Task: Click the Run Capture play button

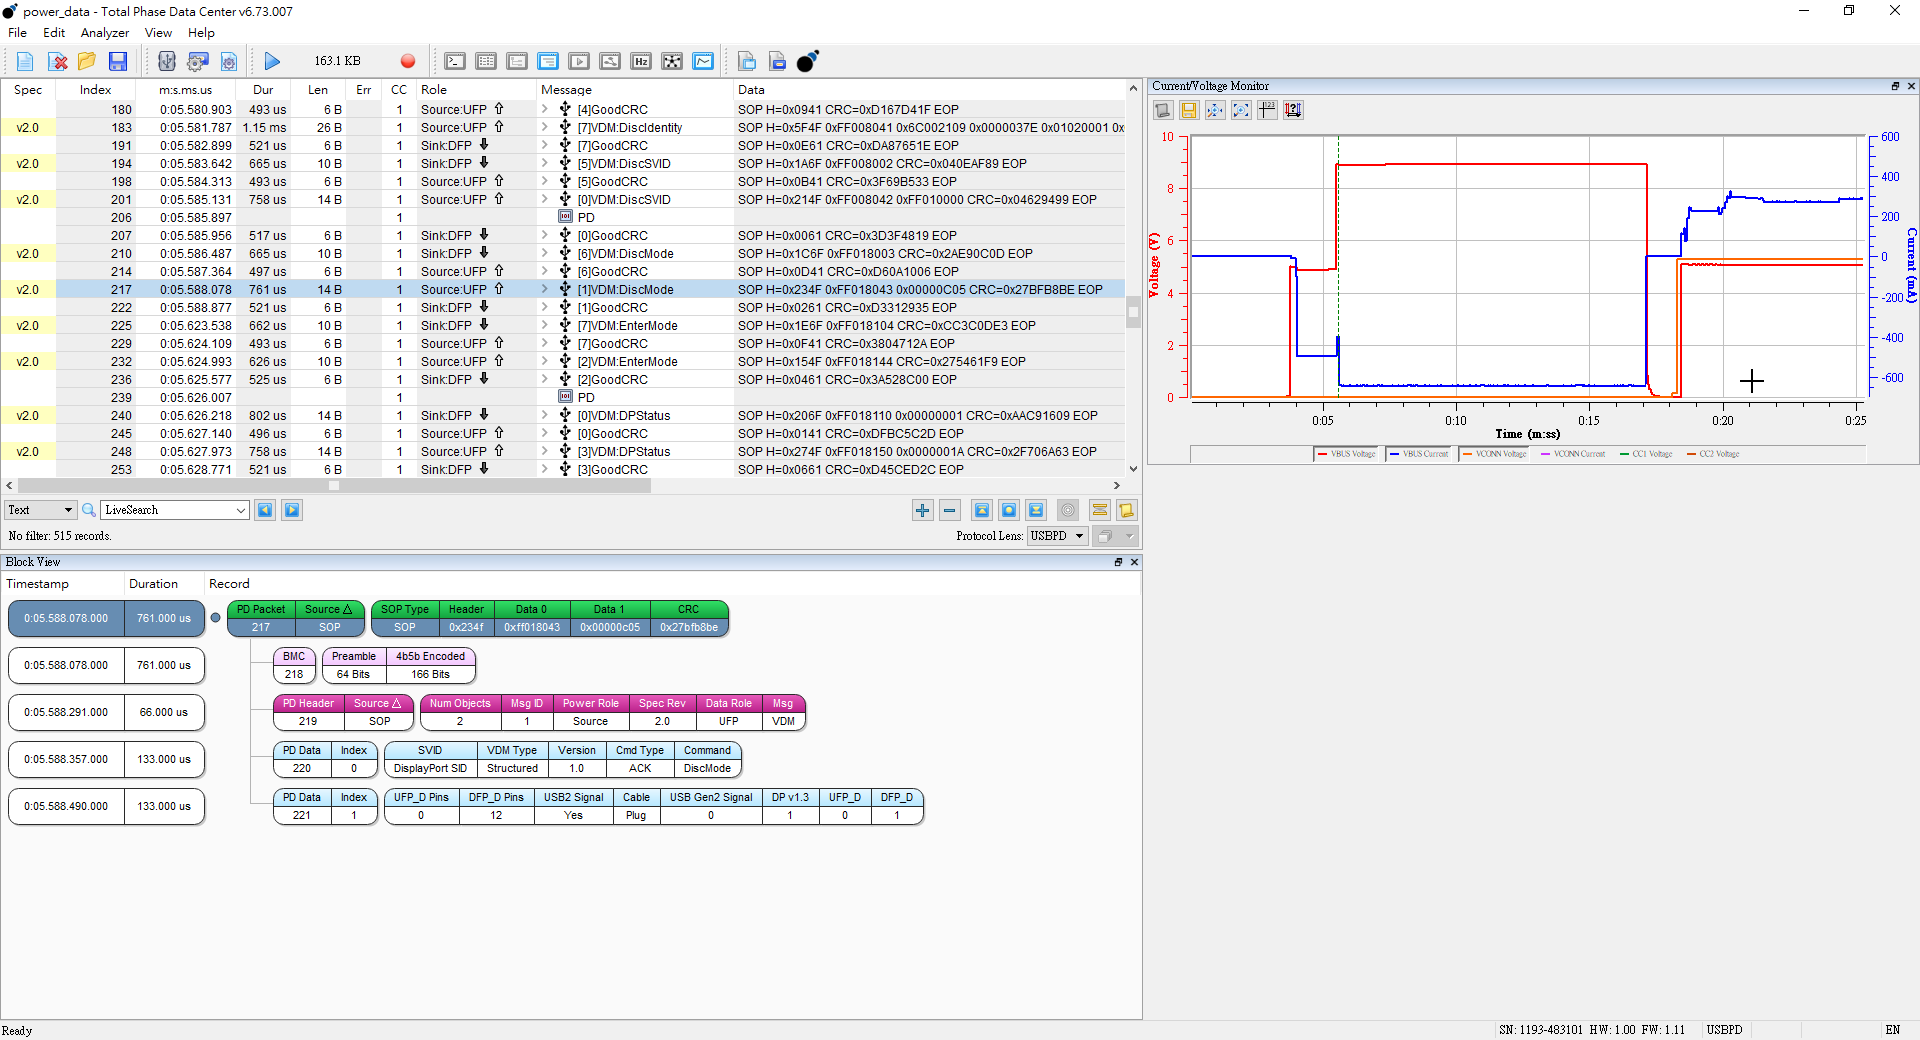Action: 272,61
